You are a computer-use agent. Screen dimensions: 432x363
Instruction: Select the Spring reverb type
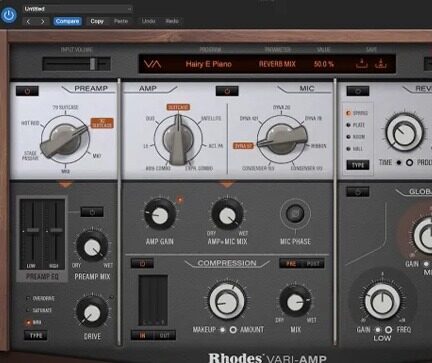click(x=357, y=113)
